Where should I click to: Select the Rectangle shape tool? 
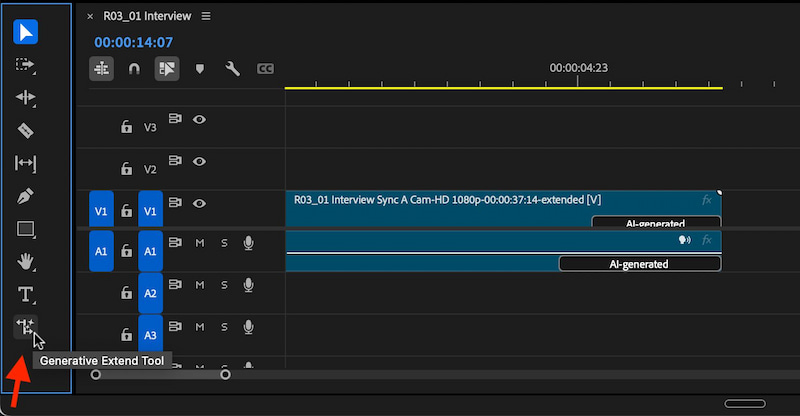pos(25,229)
